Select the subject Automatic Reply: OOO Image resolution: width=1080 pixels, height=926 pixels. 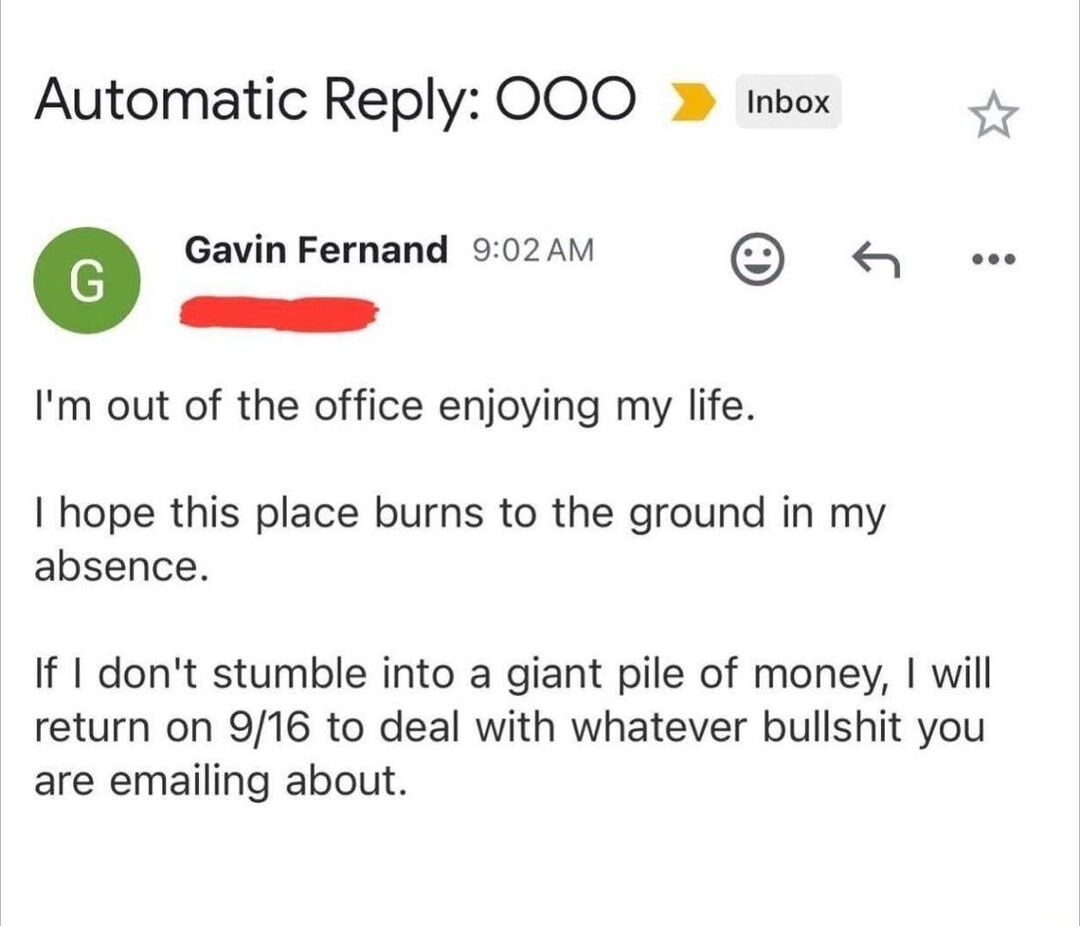[335, 99]
